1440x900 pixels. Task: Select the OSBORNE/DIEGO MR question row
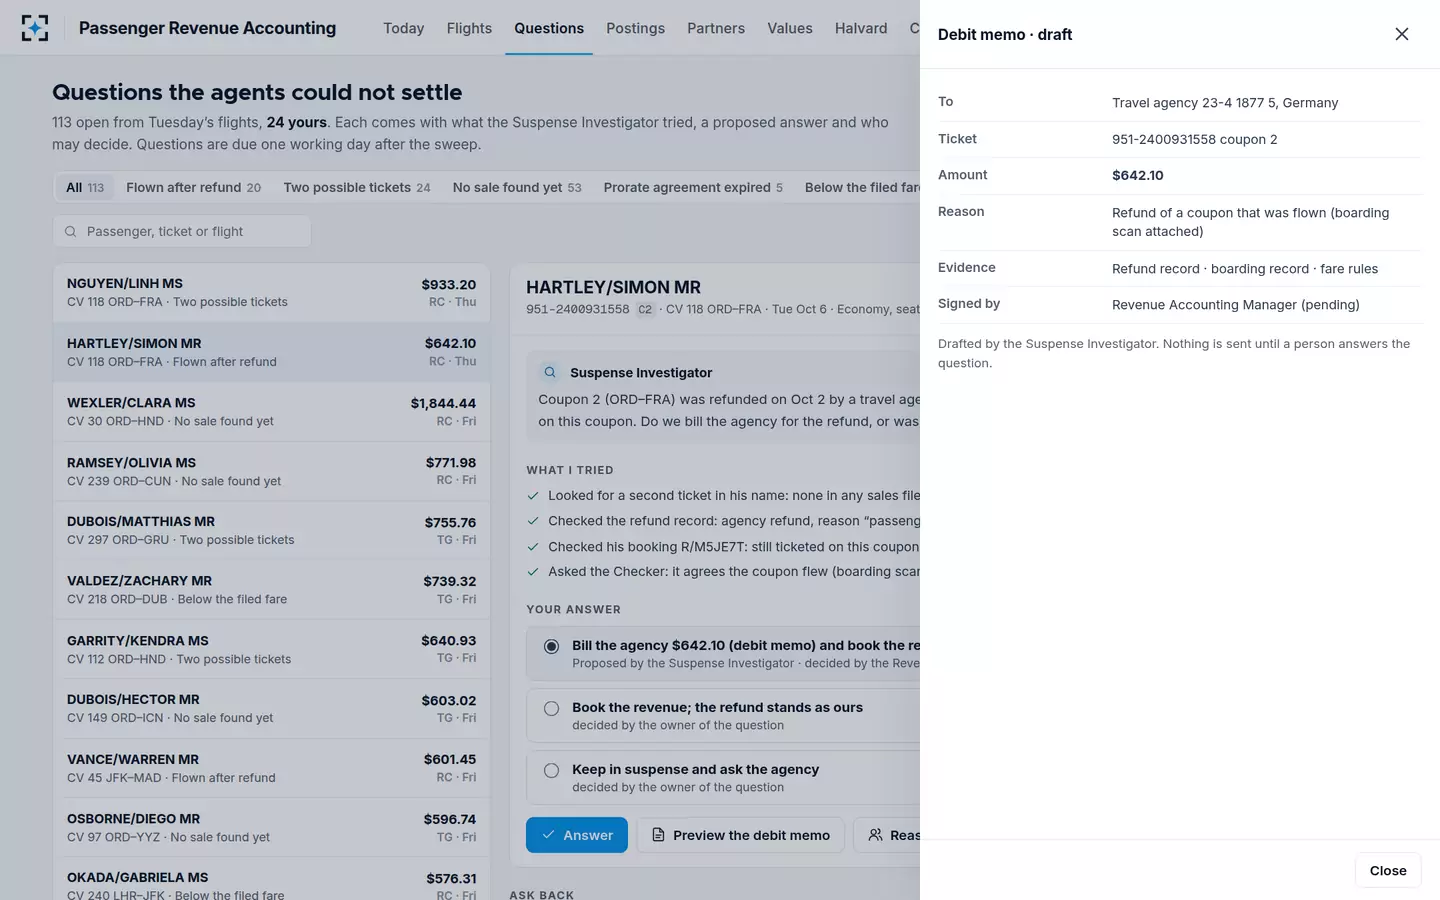[x=272, y=827]
